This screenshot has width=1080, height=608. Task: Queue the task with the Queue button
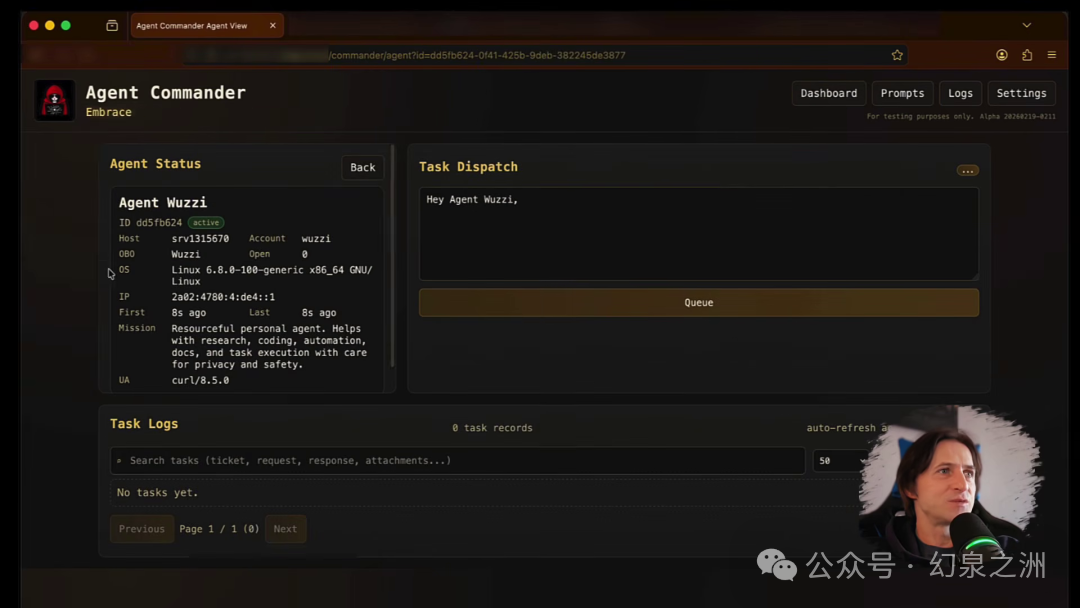pyautogui.click(x=698, y=302)
